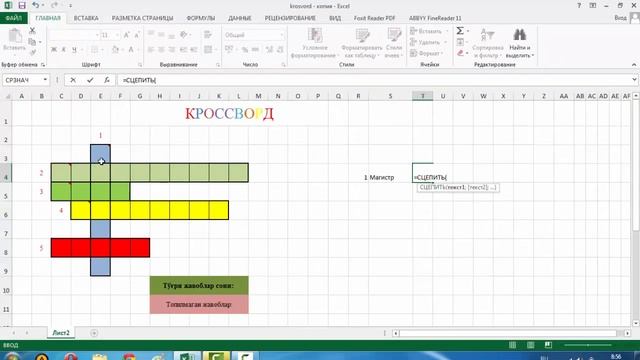The height and width of the screenshot is (360, 640).
Task: Expand the formula bar with chevron
Action: click(634, 80)
